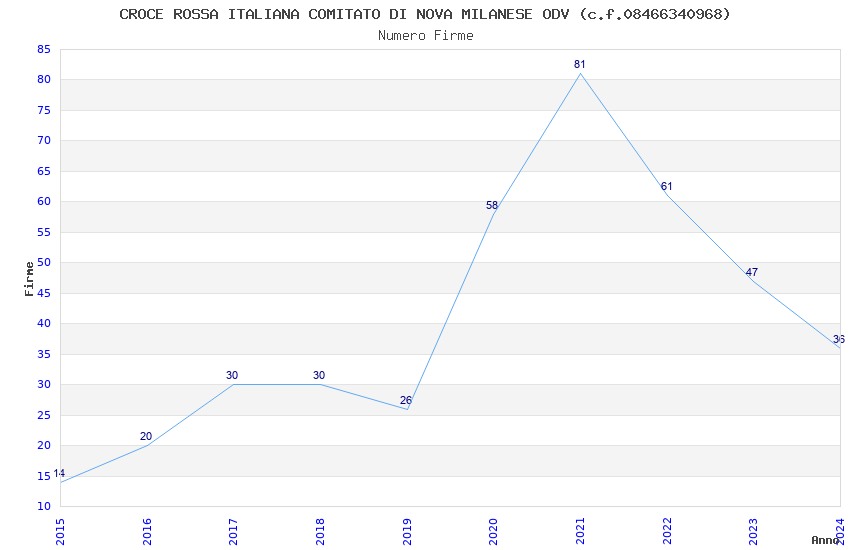Select the subtitle Numero Firme
The height and width of the screenshot is (550, 850).
click(x=426, y=36)
